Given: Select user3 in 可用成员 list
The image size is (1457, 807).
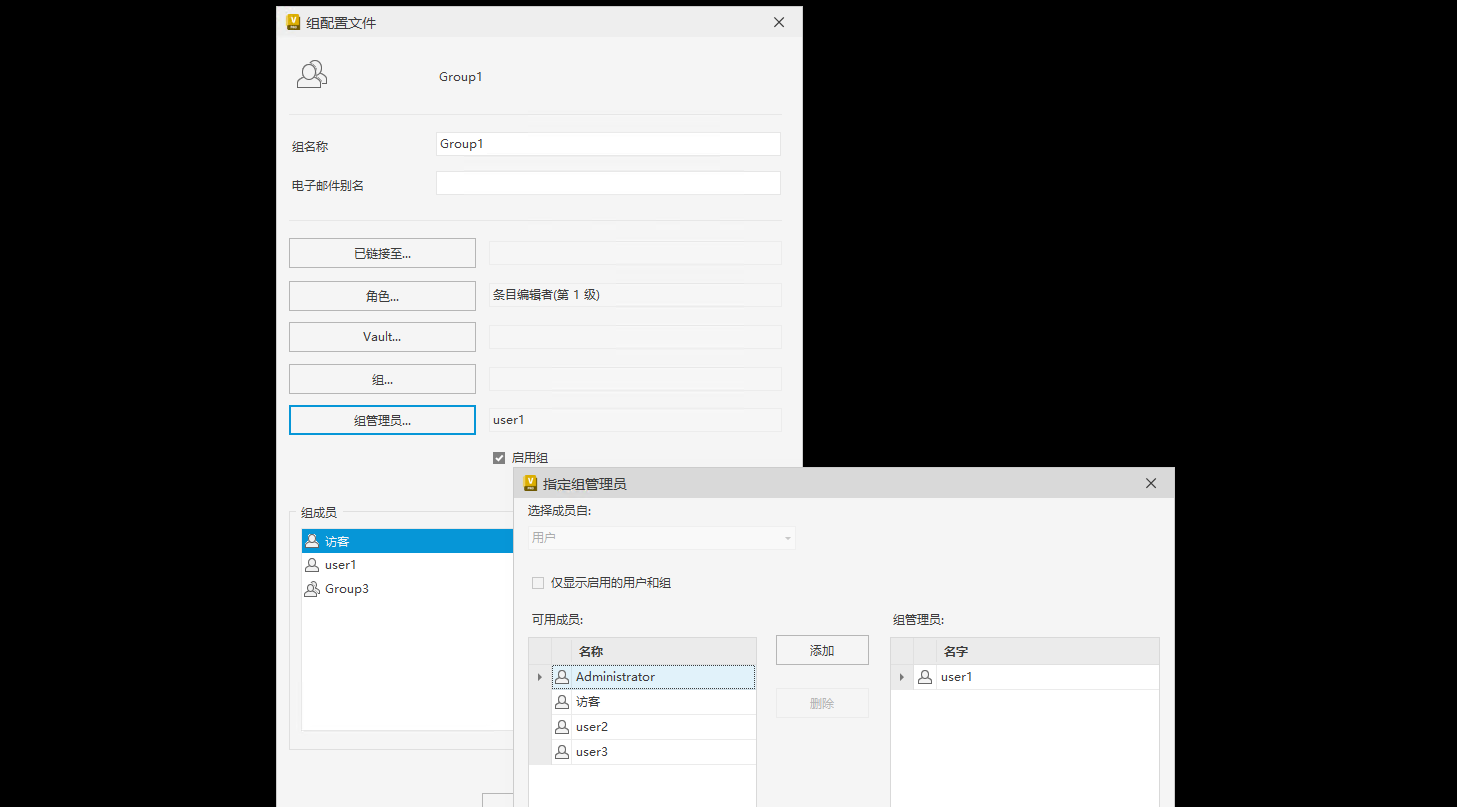Looking at the screenshot, I should pyautogui.click(x=653, y=752).
